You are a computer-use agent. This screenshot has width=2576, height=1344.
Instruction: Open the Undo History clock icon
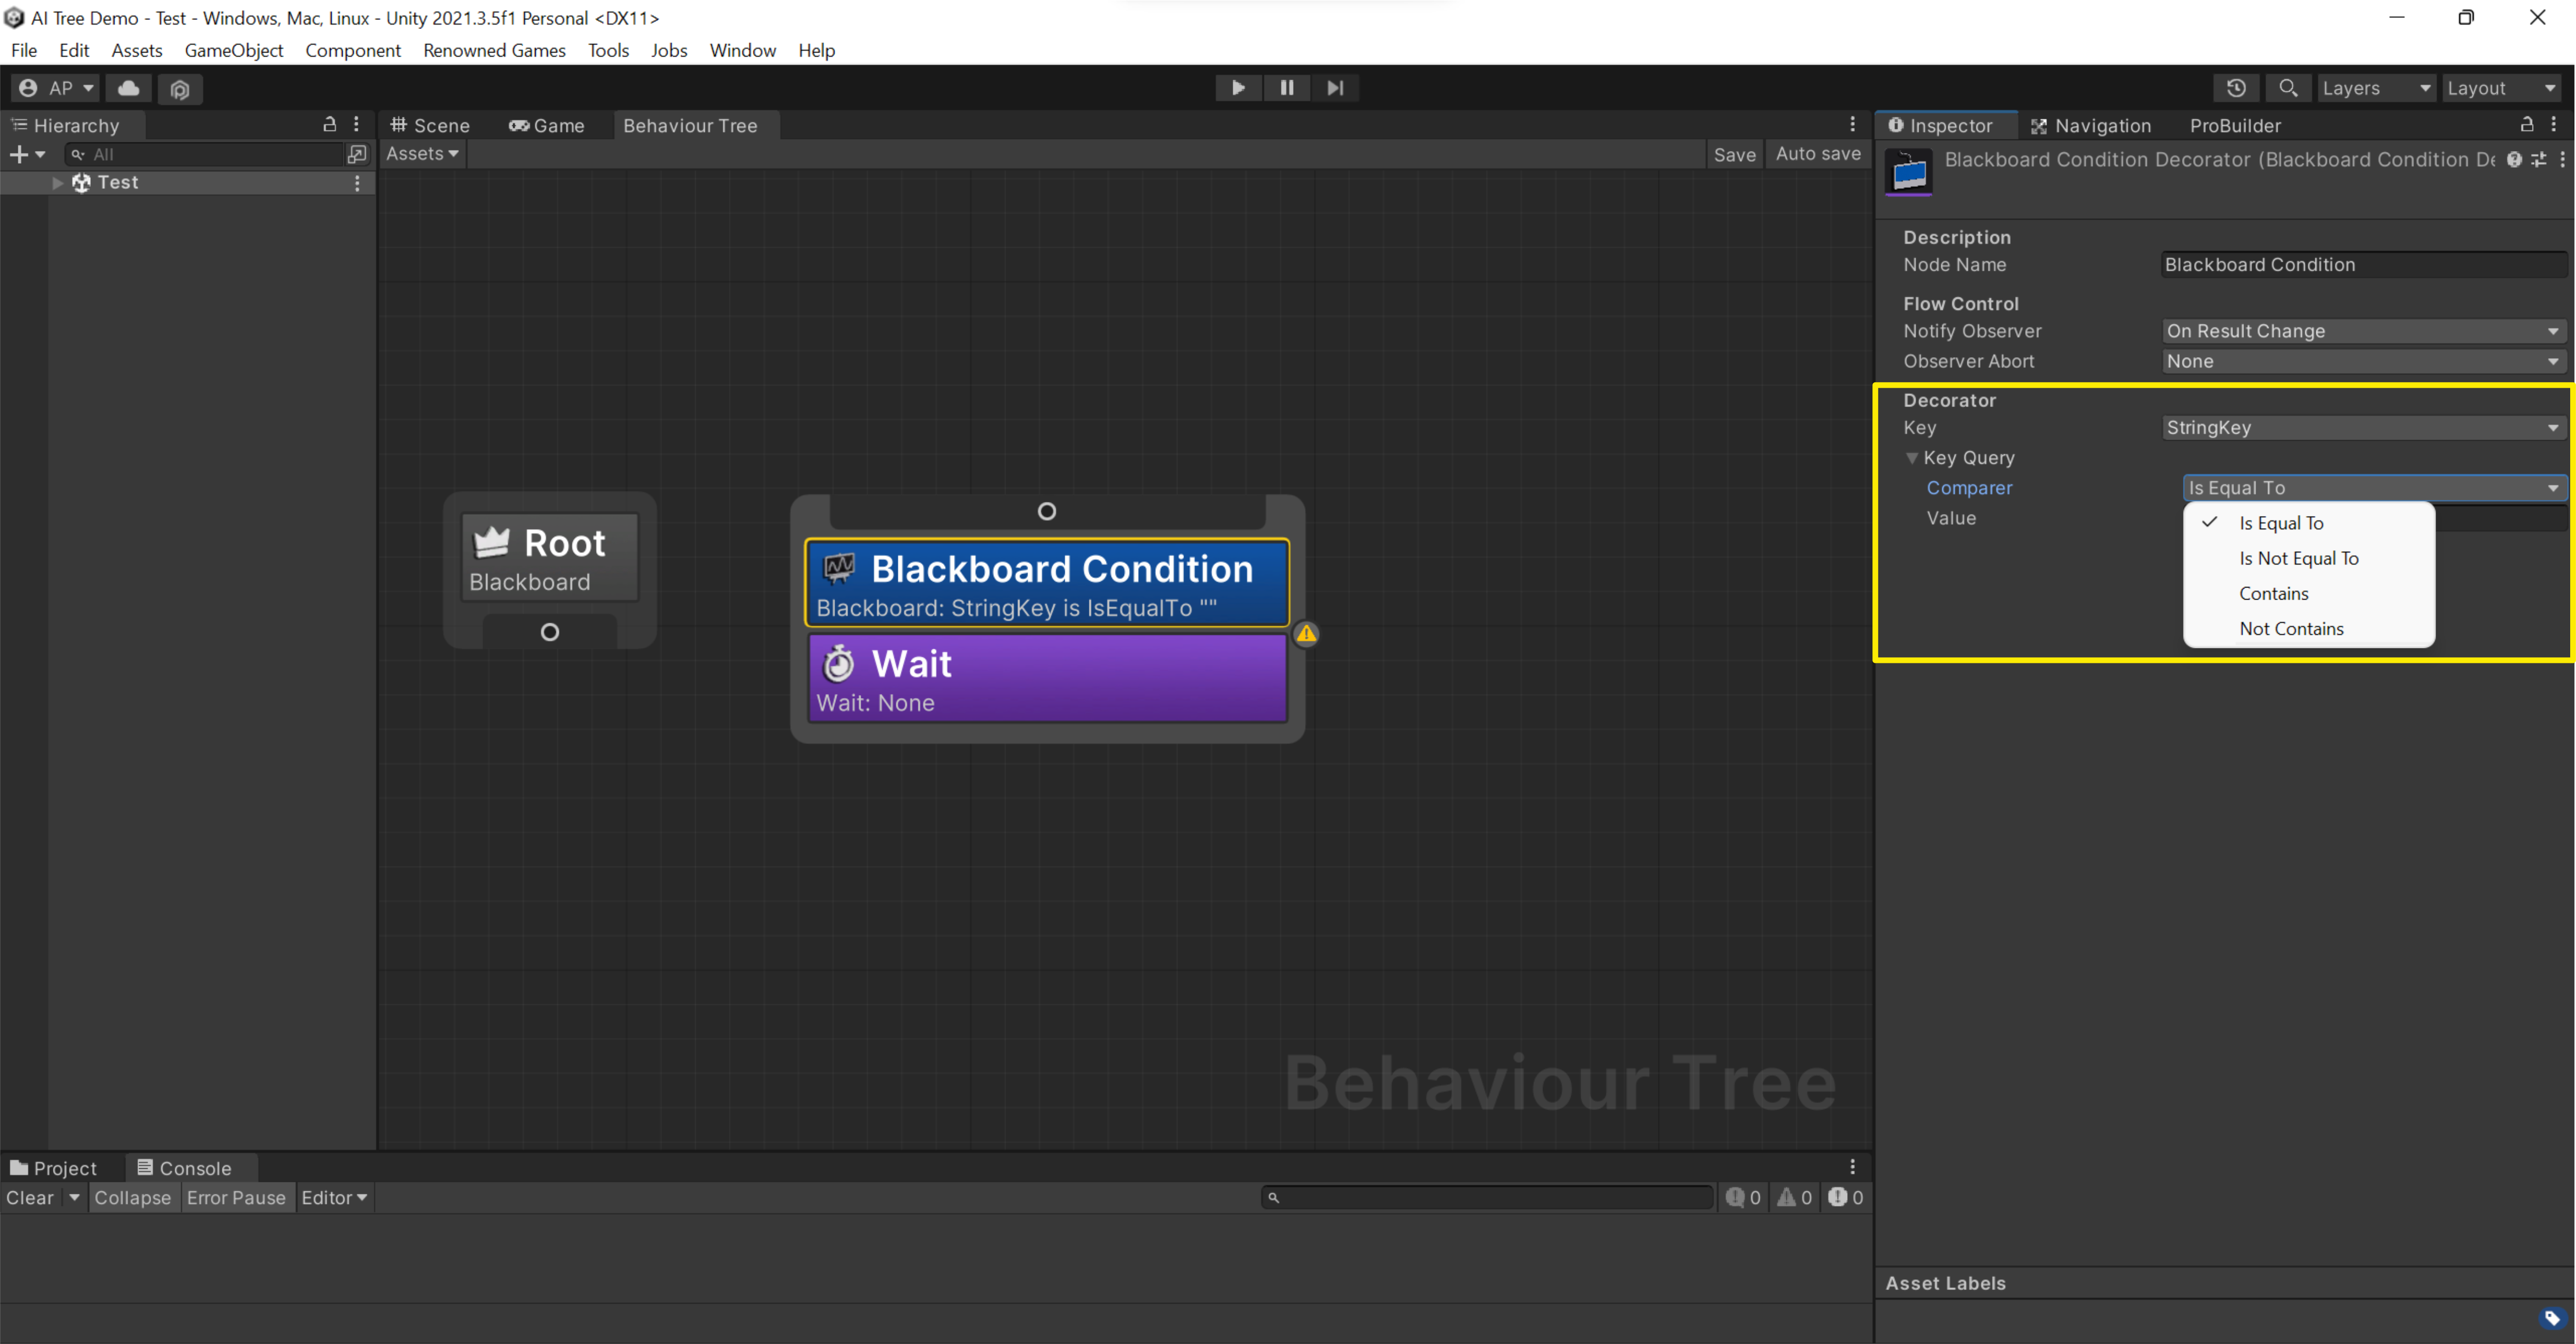coord(2236,88)
